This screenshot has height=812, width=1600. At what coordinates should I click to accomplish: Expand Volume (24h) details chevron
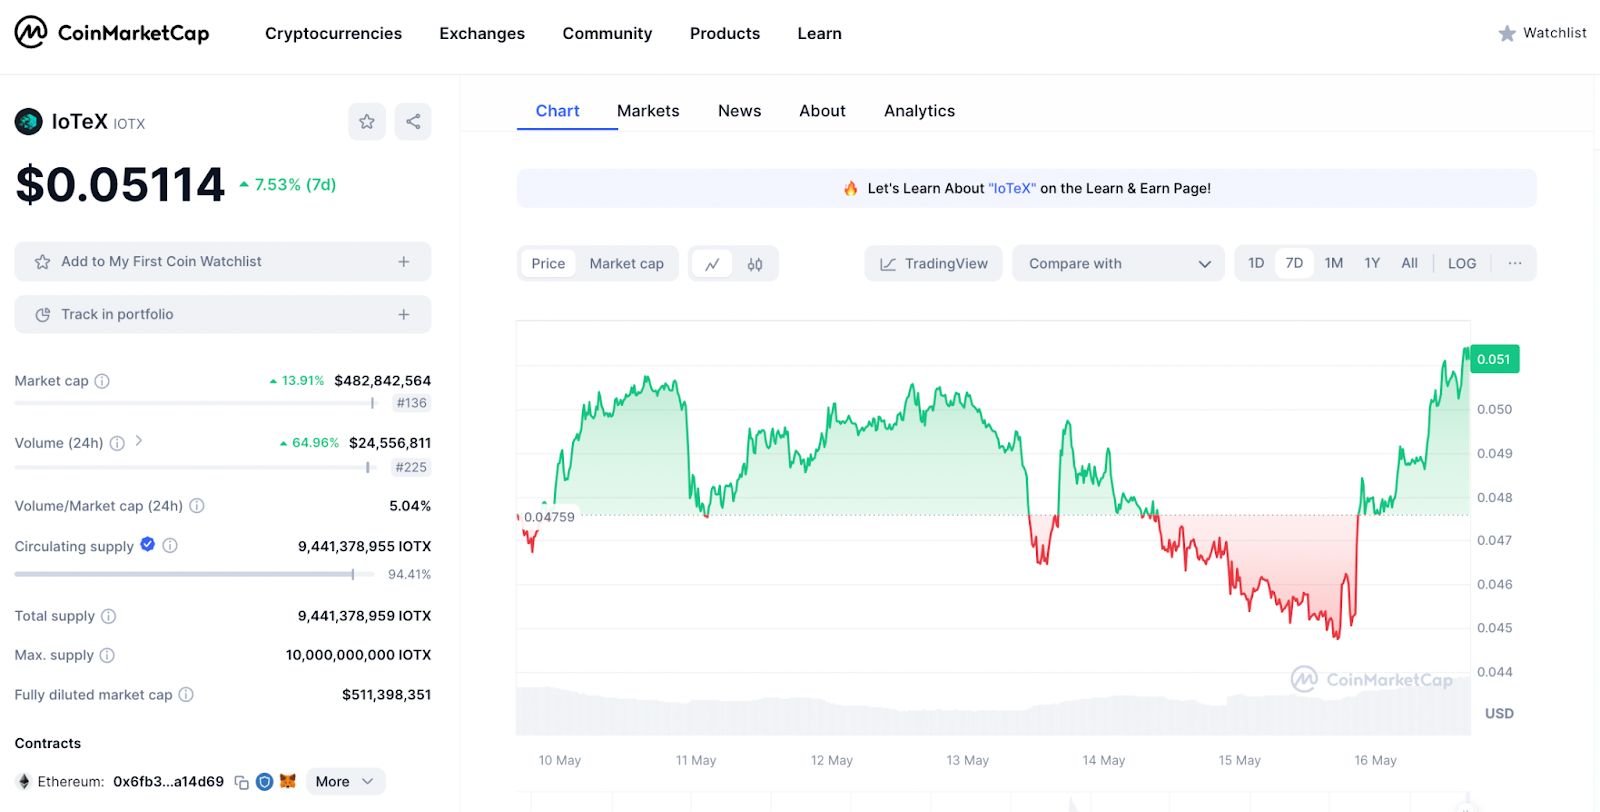tap(139, 441)
